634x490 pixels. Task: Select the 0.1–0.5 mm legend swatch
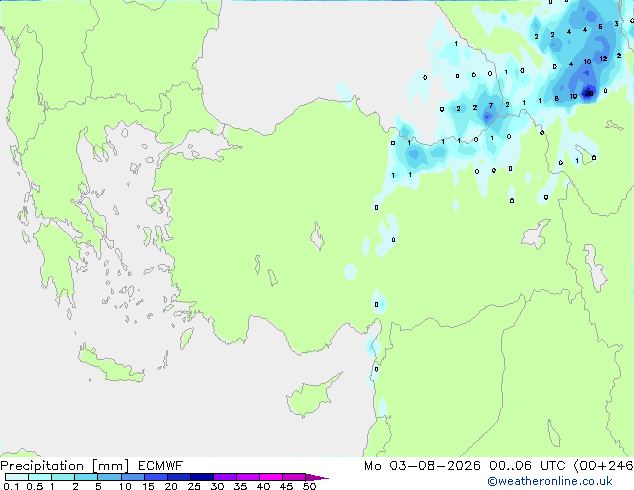coord(17,477)
